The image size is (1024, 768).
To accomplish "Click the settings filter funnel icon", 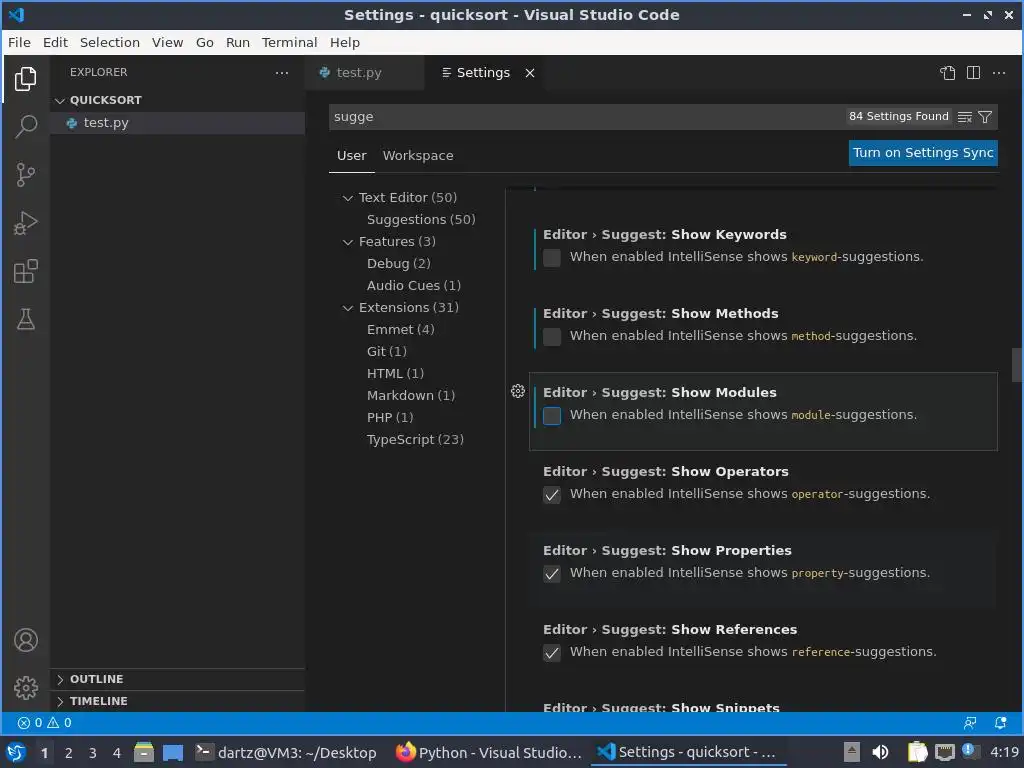I will 985,117.
